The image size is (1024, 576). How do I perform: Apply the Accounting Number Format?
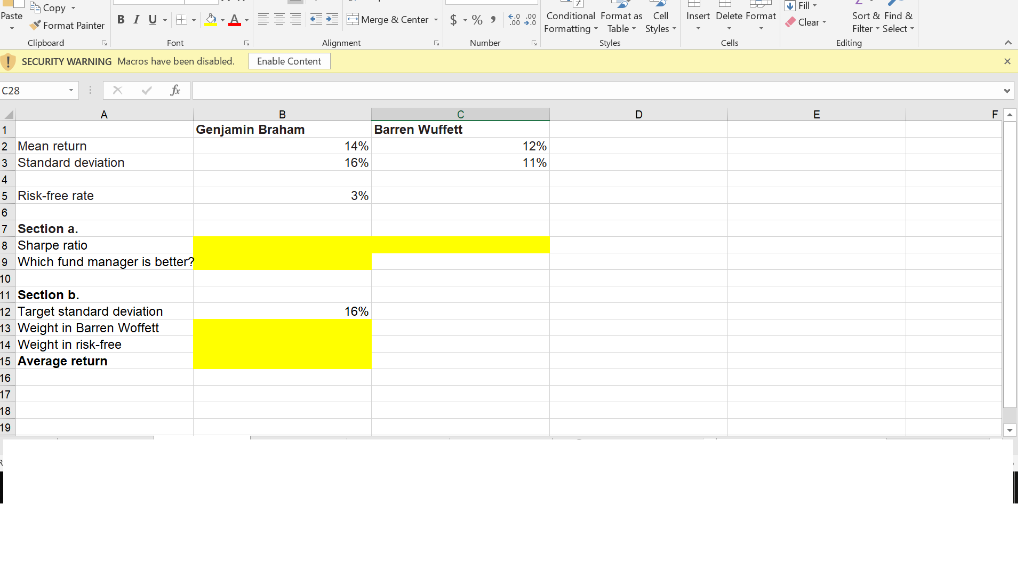(x=453, y=17)
